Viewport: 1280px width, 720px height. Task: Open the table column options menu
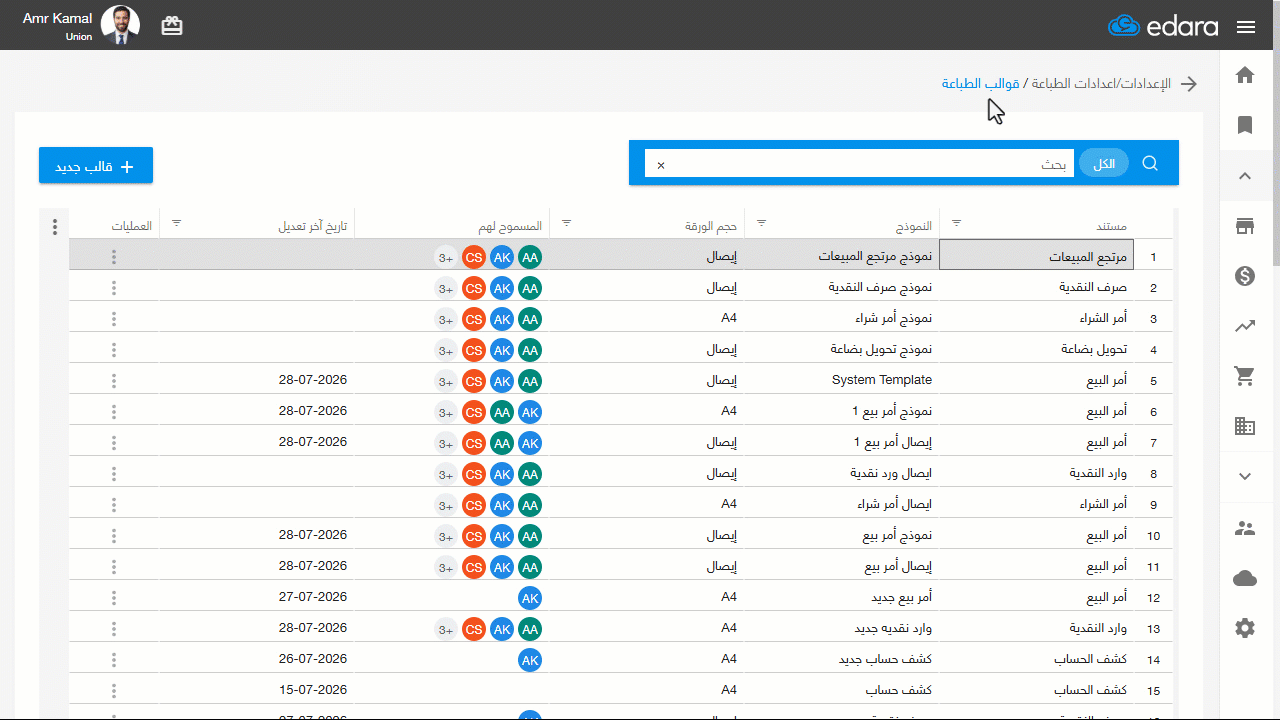click(55, 227)
